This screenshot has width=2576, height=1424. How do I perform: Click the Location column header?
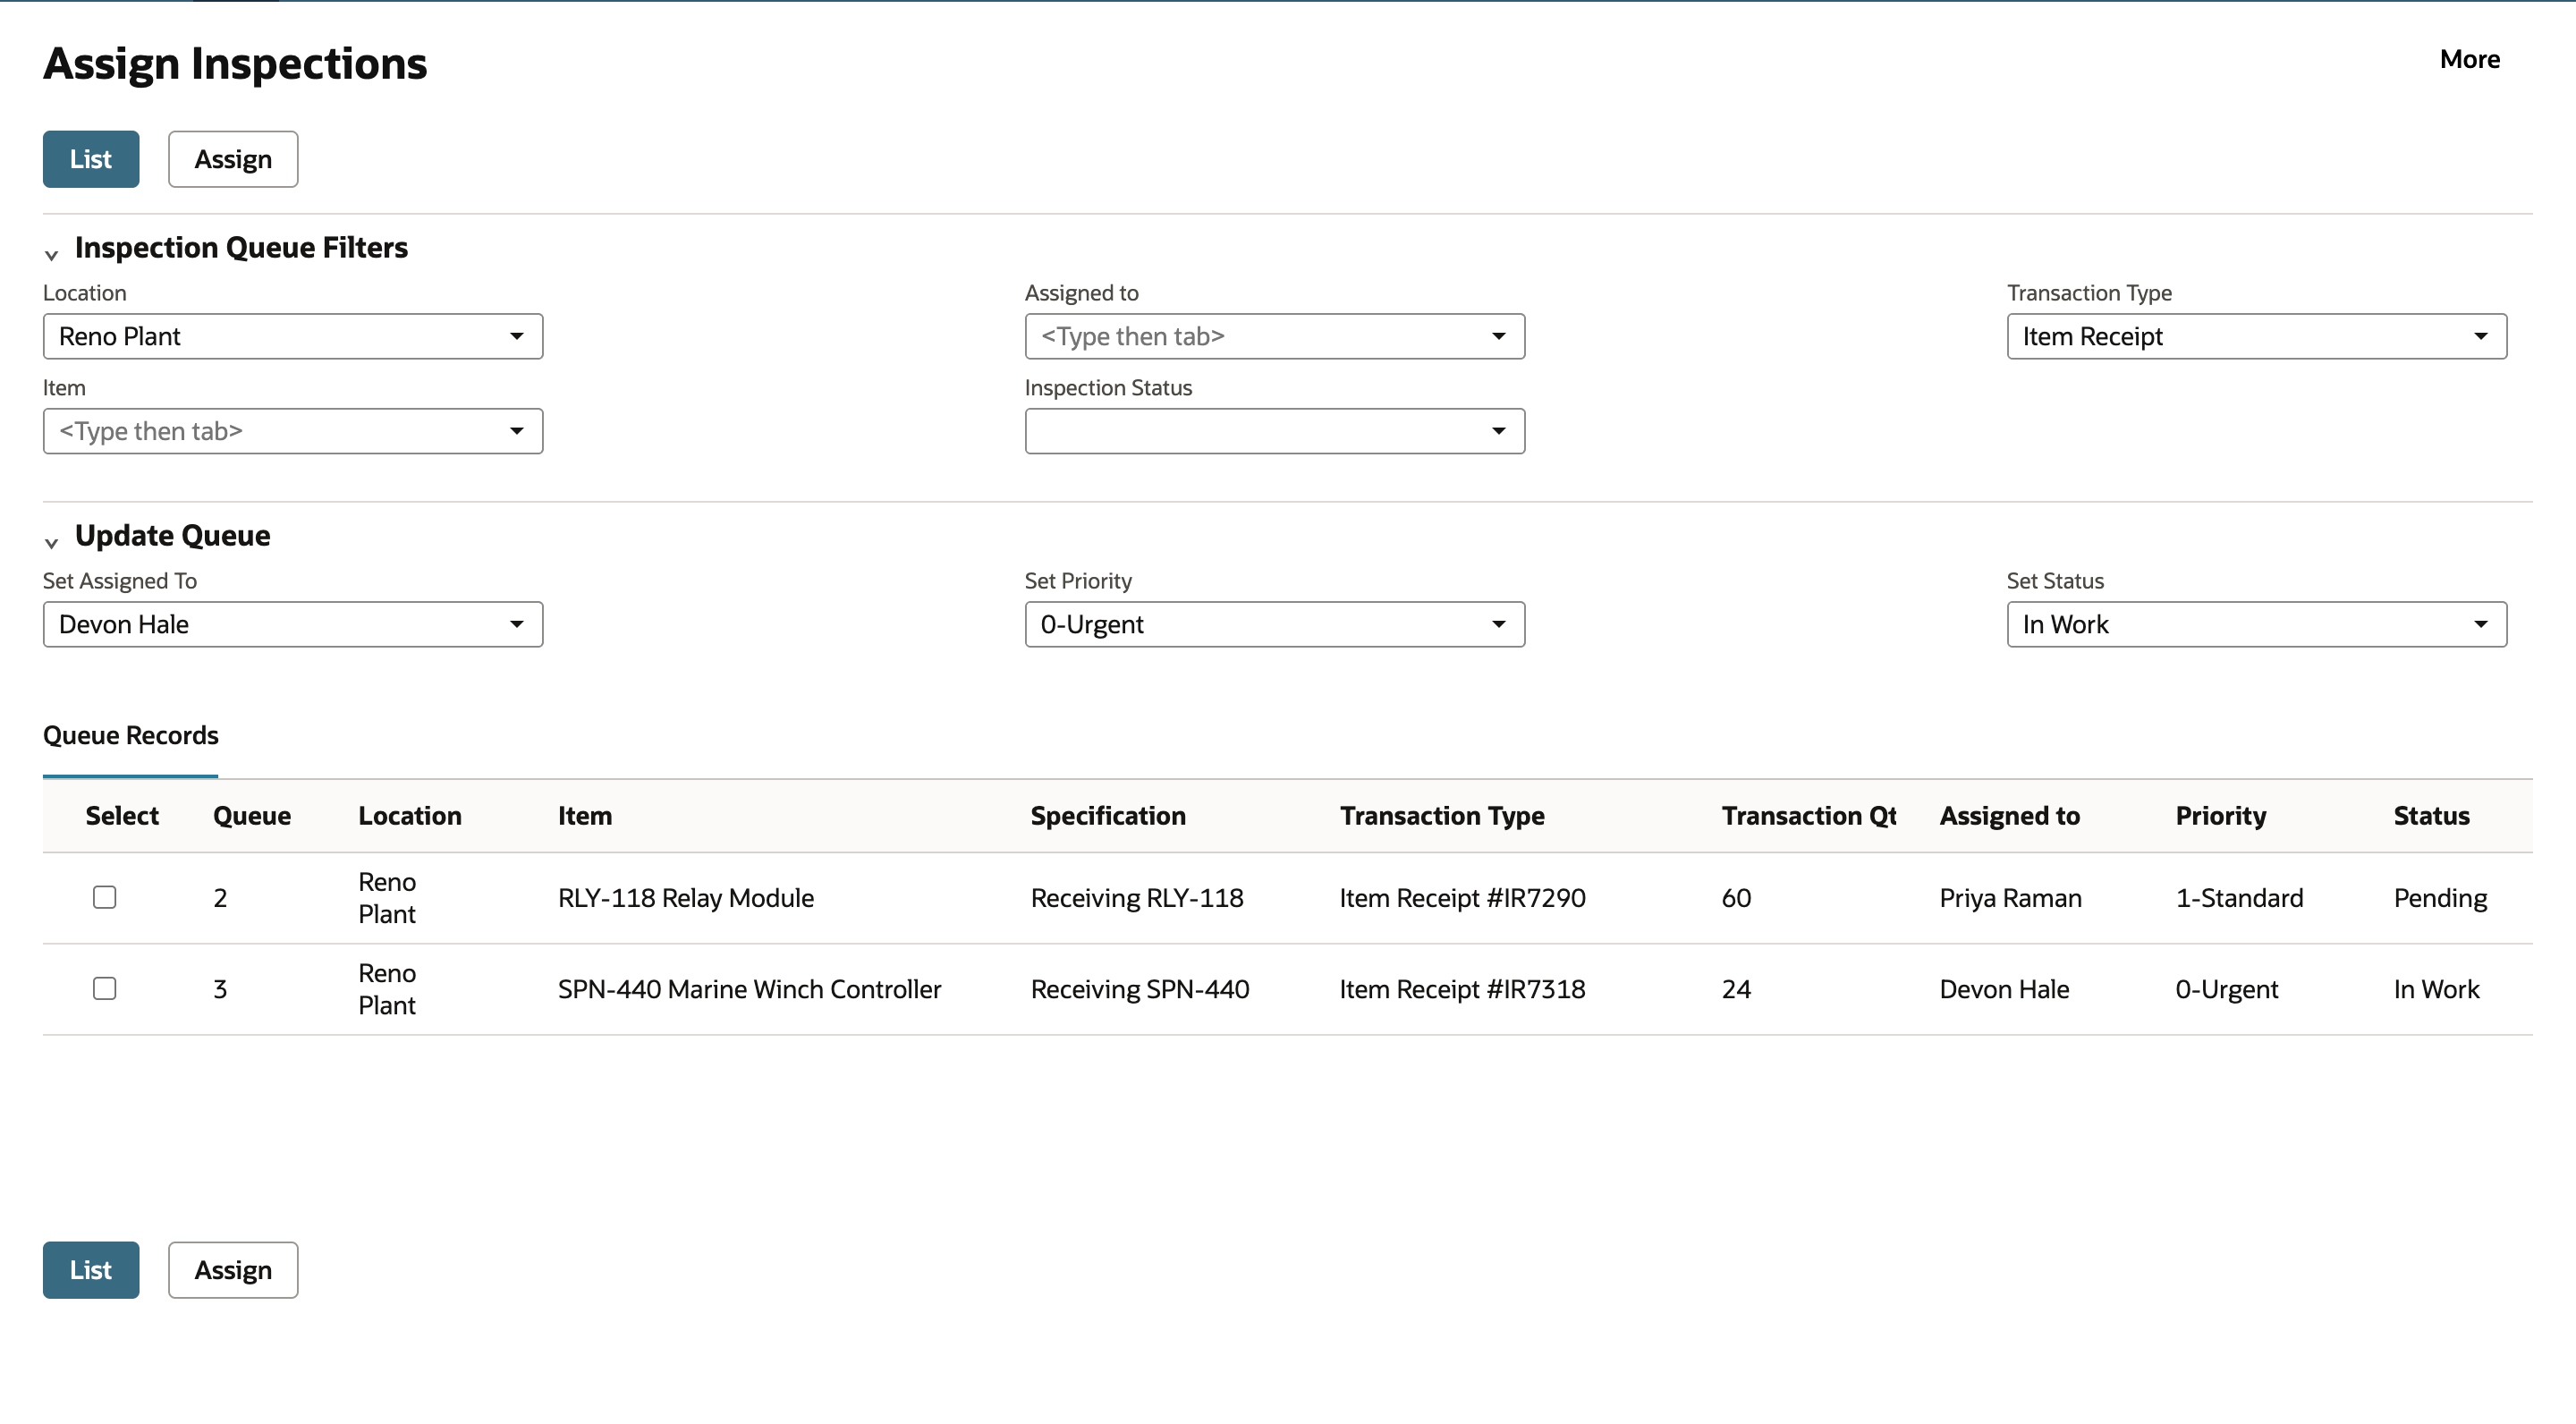point(410,816)
